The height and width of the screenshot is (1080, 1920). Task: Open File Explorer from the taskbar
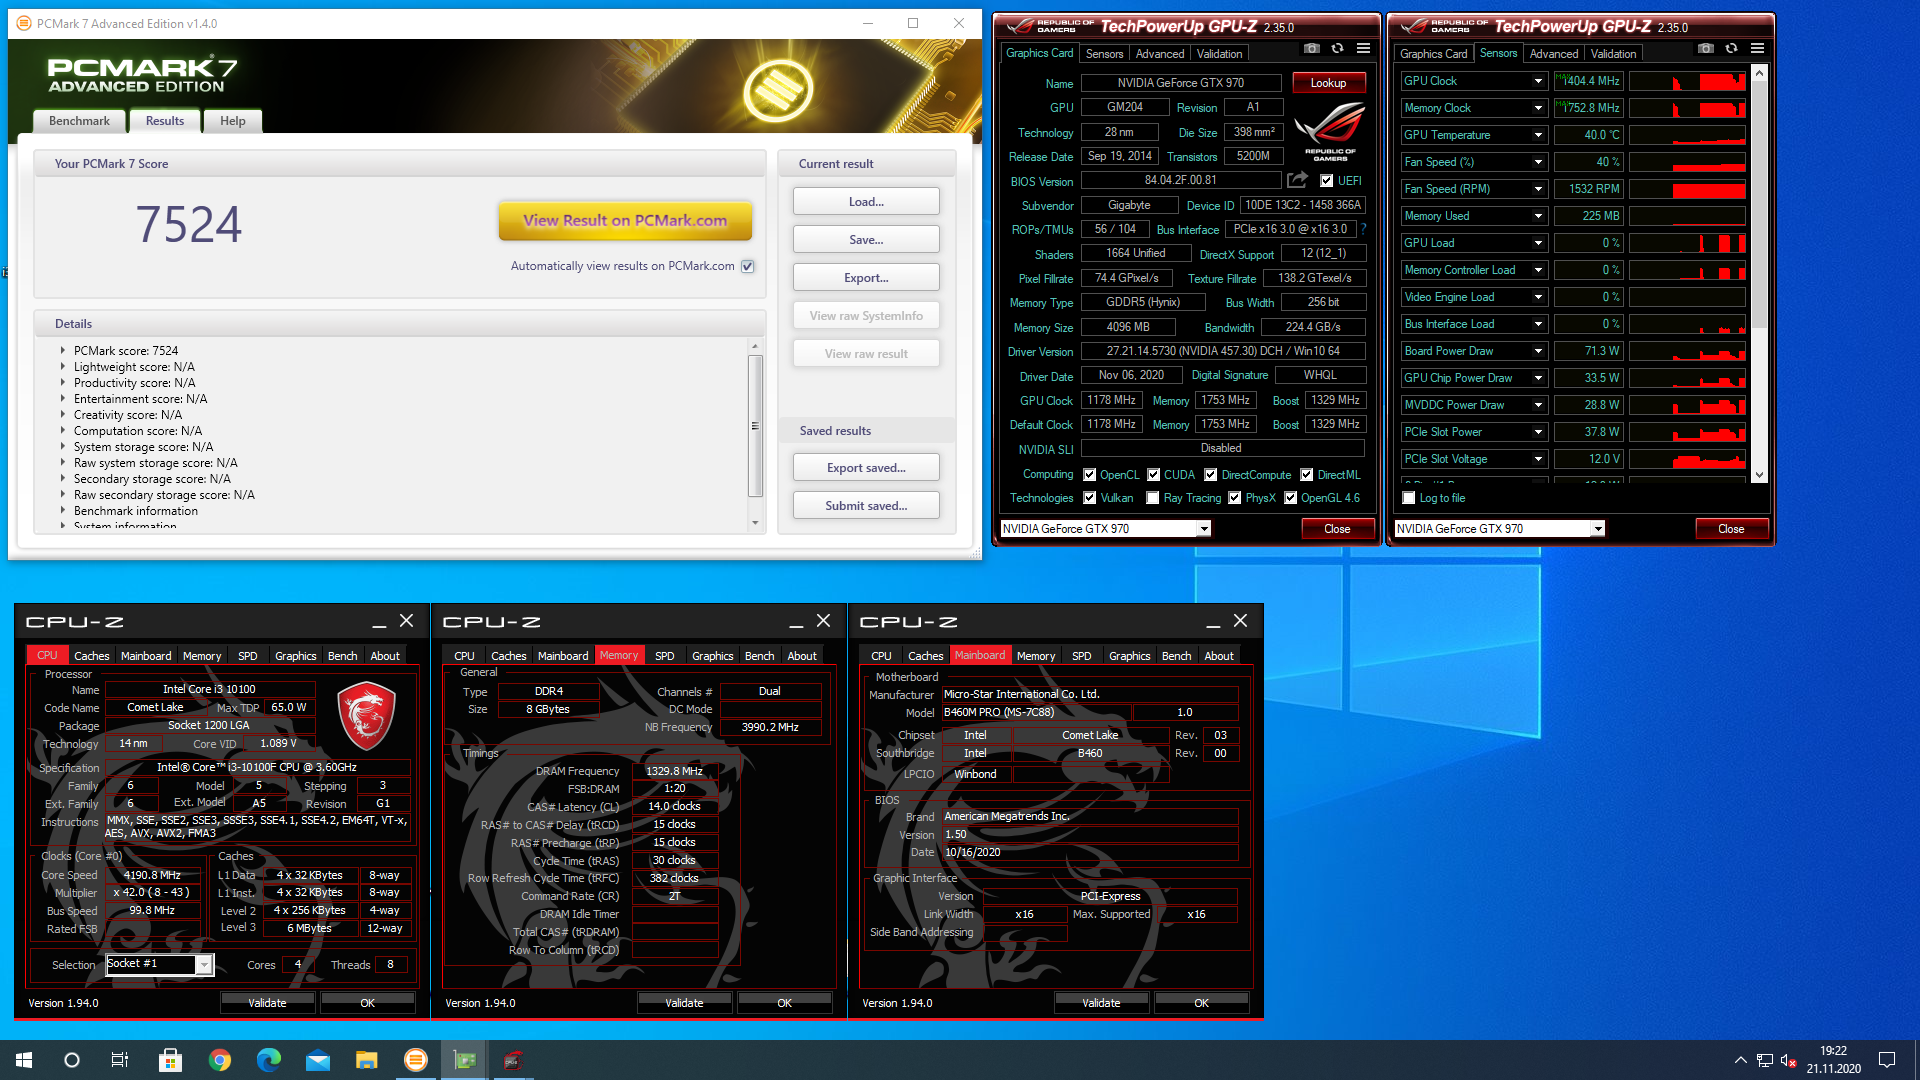tap(366, 1060)
